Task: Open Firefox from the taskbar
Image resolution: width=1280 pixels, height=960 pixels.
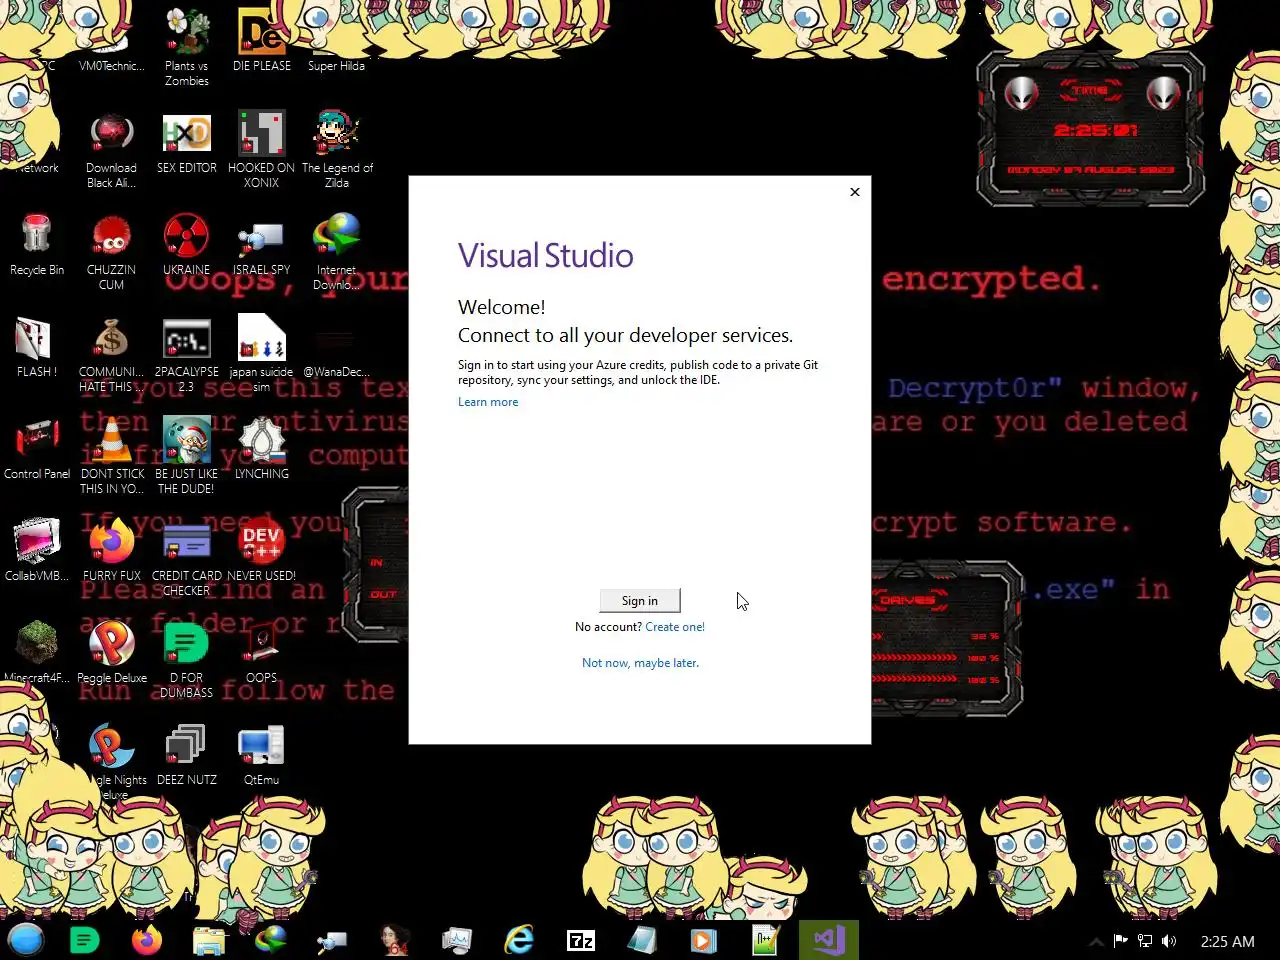Action: [147, 940]
